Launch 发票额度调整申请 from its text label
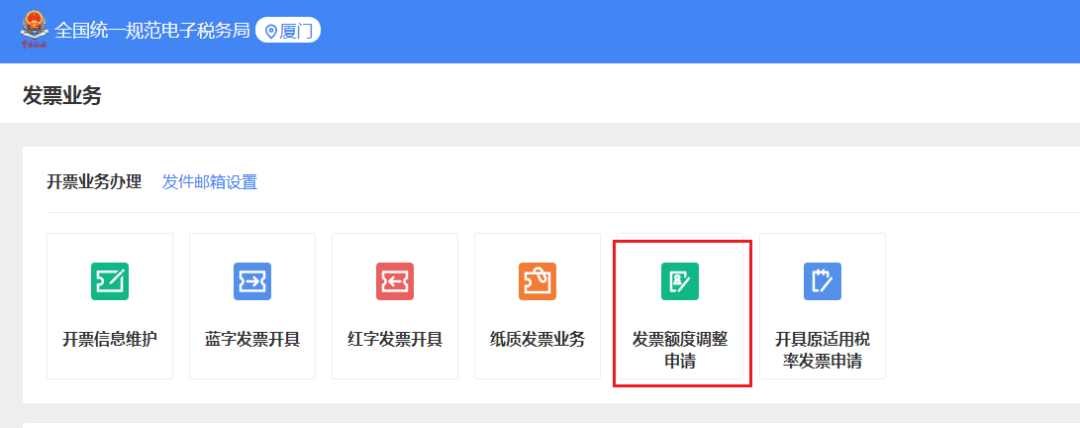Image resolution: width=1080 pixels, height=428 pixels. click(680, 350)
